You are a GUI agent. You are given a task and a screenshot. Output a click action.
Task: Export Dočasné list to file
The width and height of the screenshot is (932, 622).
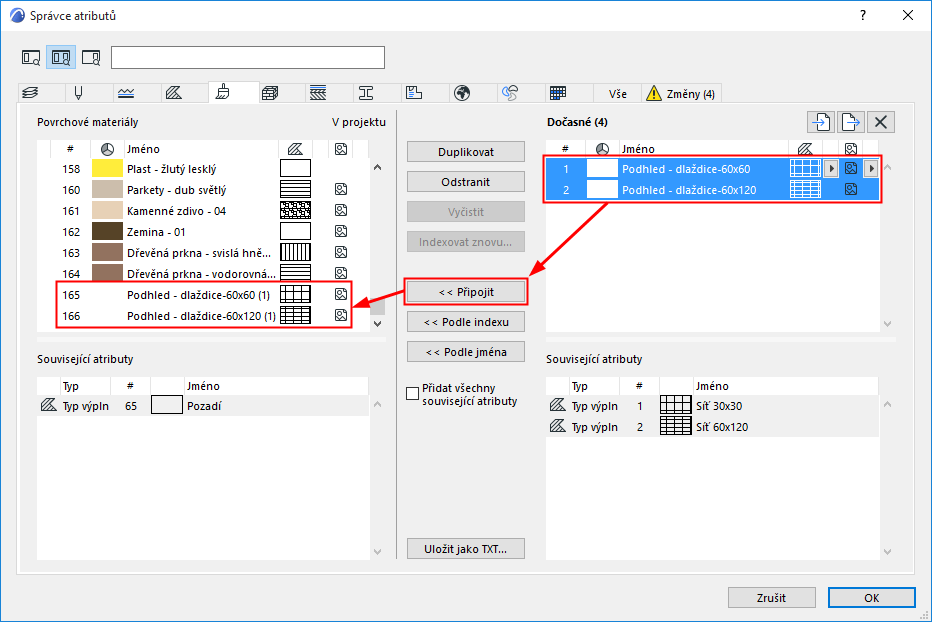[851, 122]
